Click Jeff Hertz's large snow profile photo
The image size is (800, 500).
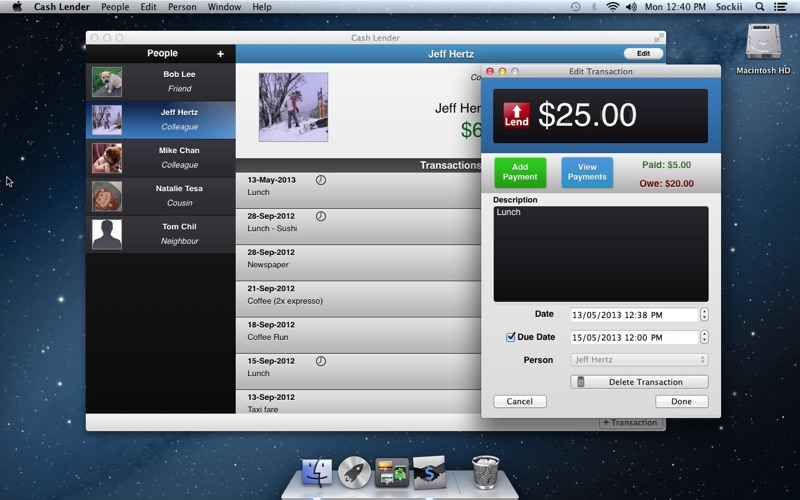pos(293,107)
